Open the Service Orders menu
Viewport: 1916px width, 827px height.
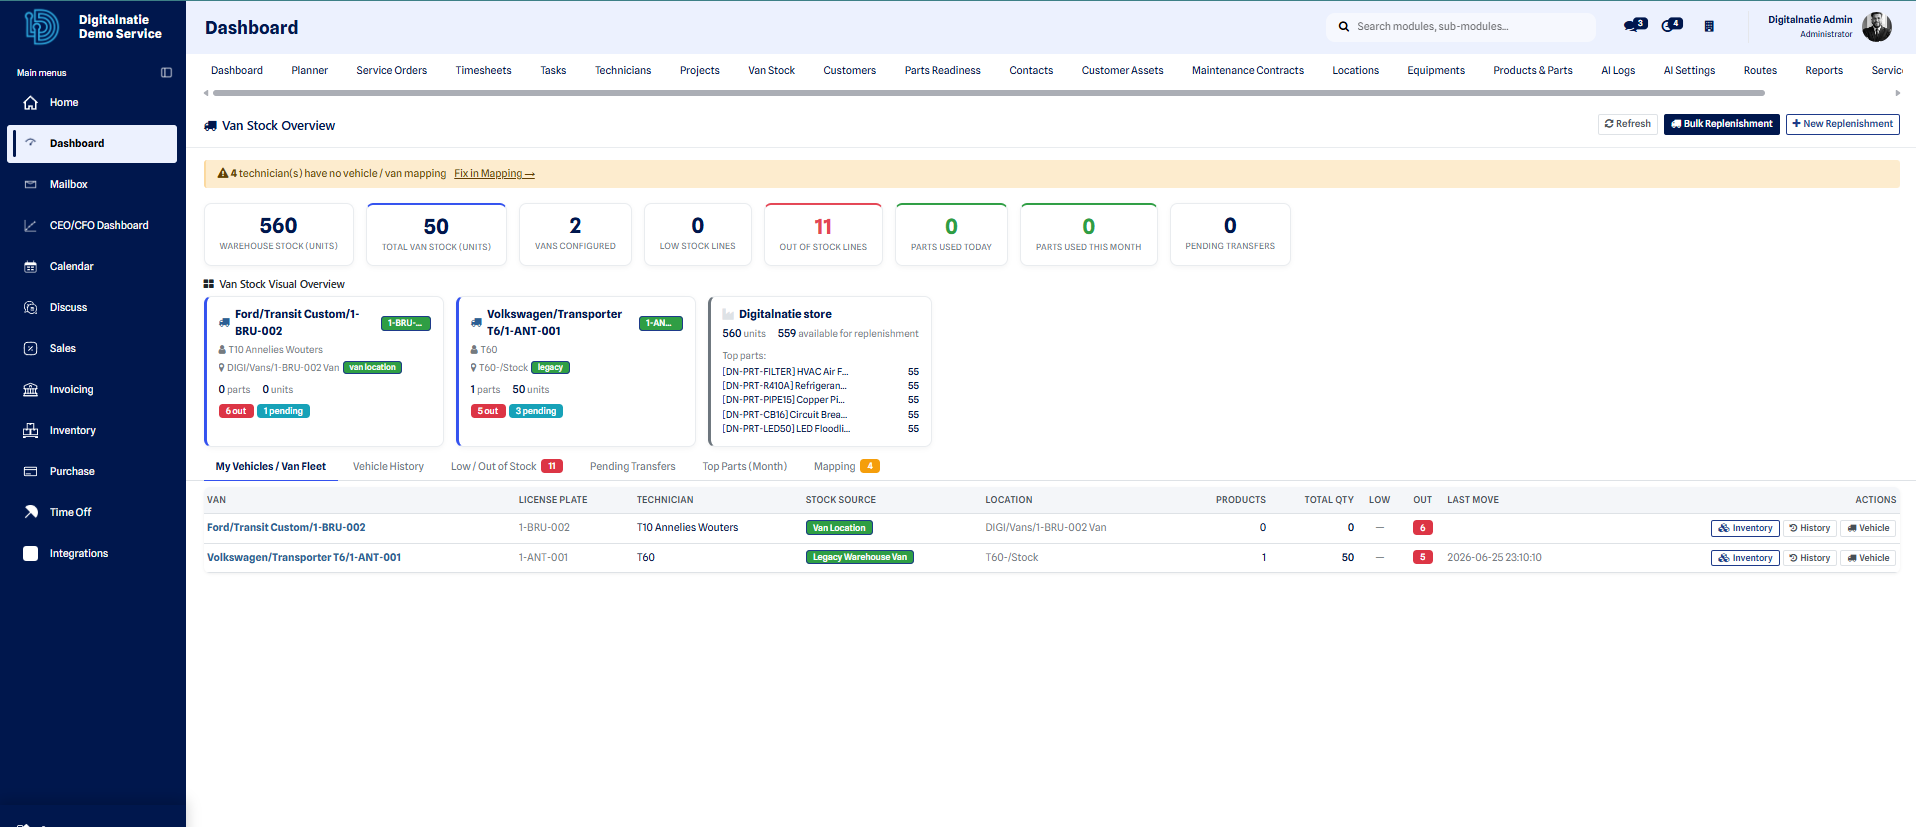pyautogui.click(x=391, y=70)
